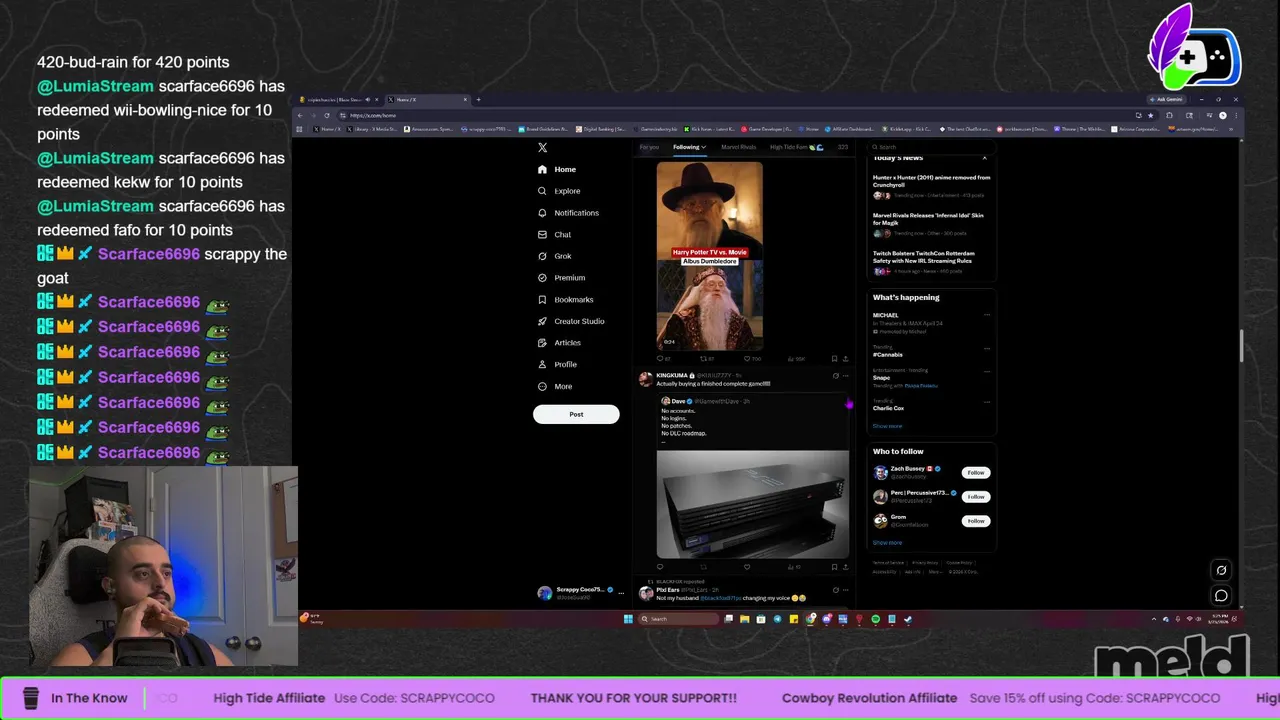Open the Hunter x Hunter anime news story
The image size is (1280, 720).
(931, 187)
